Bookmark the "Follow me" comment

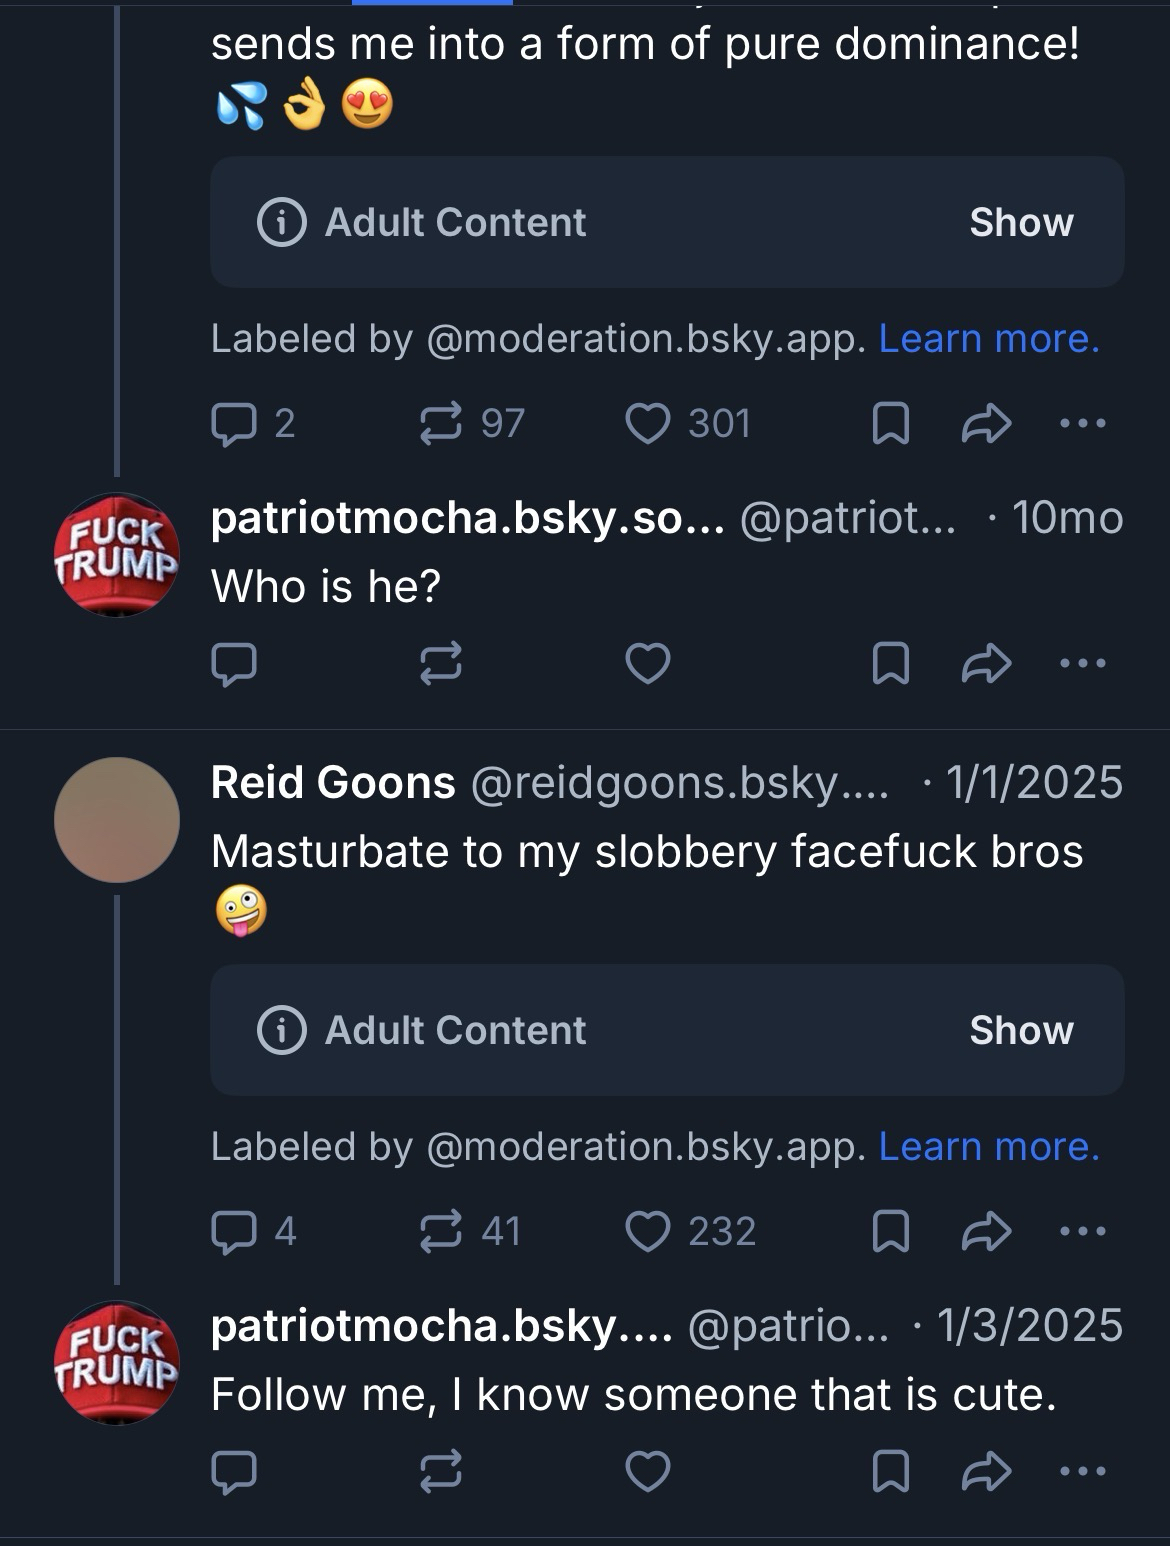pos(890,1471)
